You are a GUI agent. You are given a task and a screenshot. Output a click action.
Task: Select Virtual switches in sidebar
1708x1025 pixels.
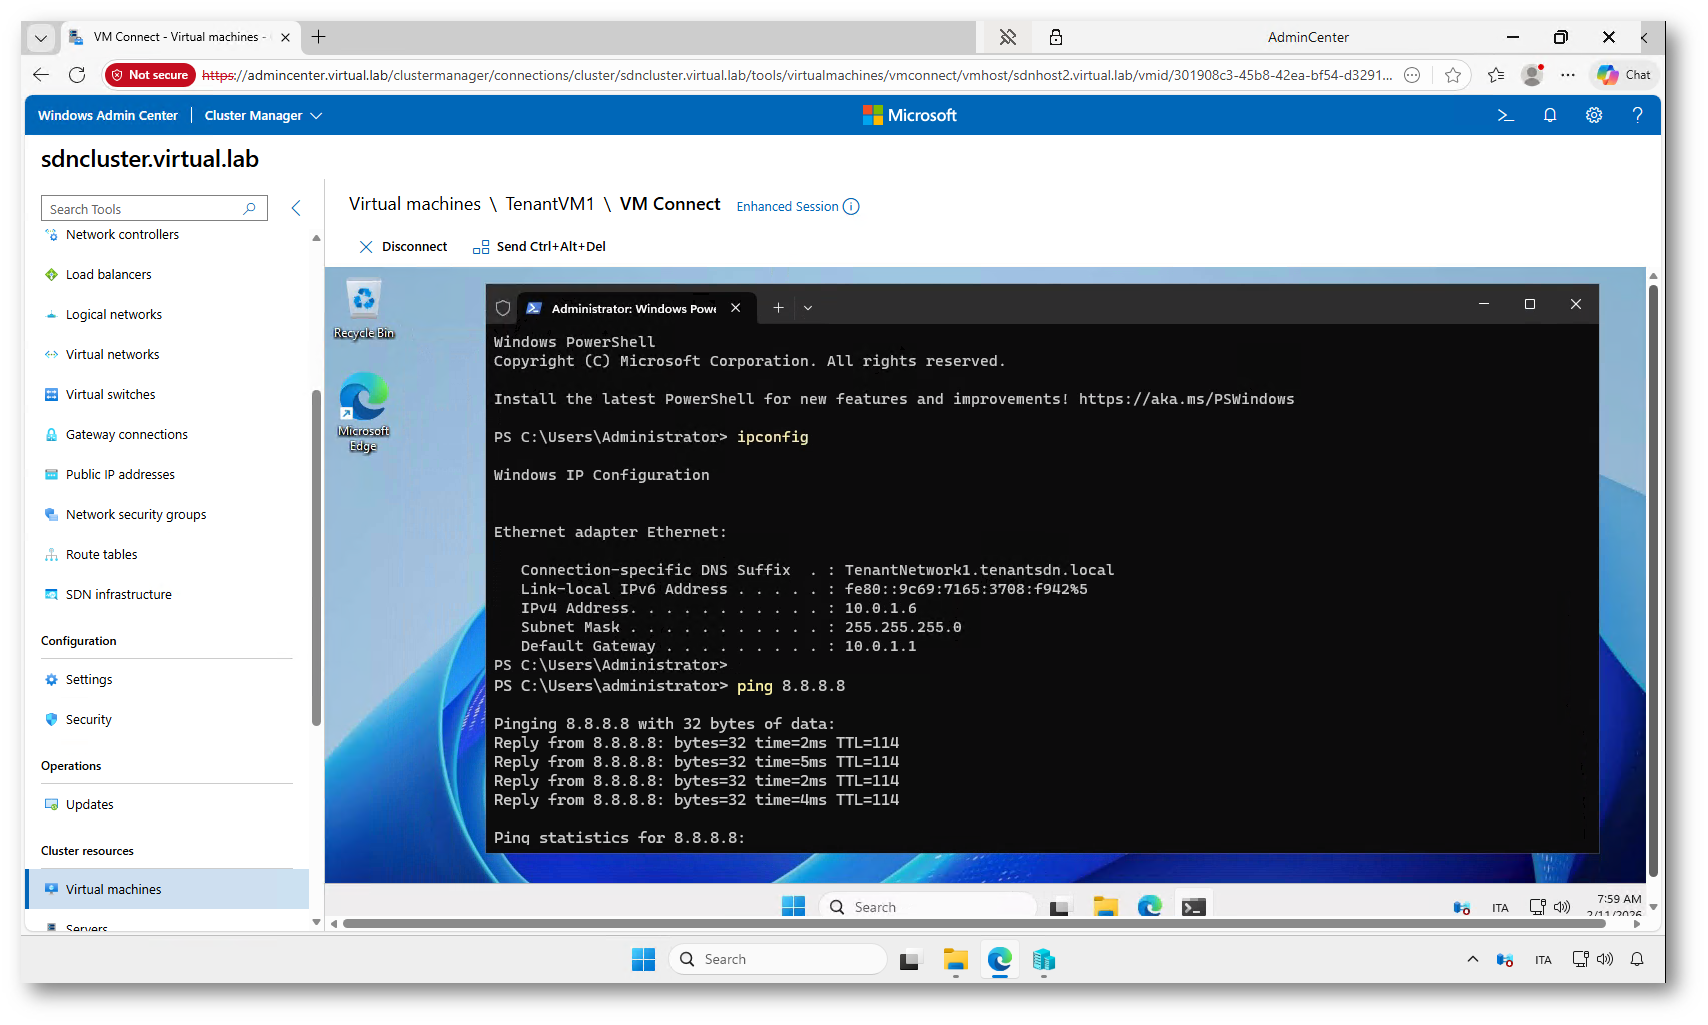coord(110,395)
